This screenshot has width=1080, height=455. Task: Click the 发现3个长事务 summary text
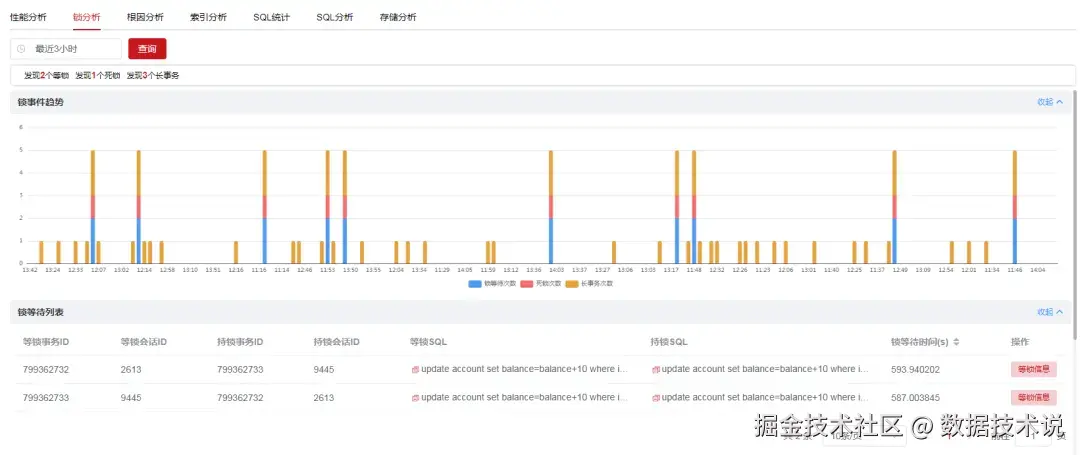pos(153,76)
